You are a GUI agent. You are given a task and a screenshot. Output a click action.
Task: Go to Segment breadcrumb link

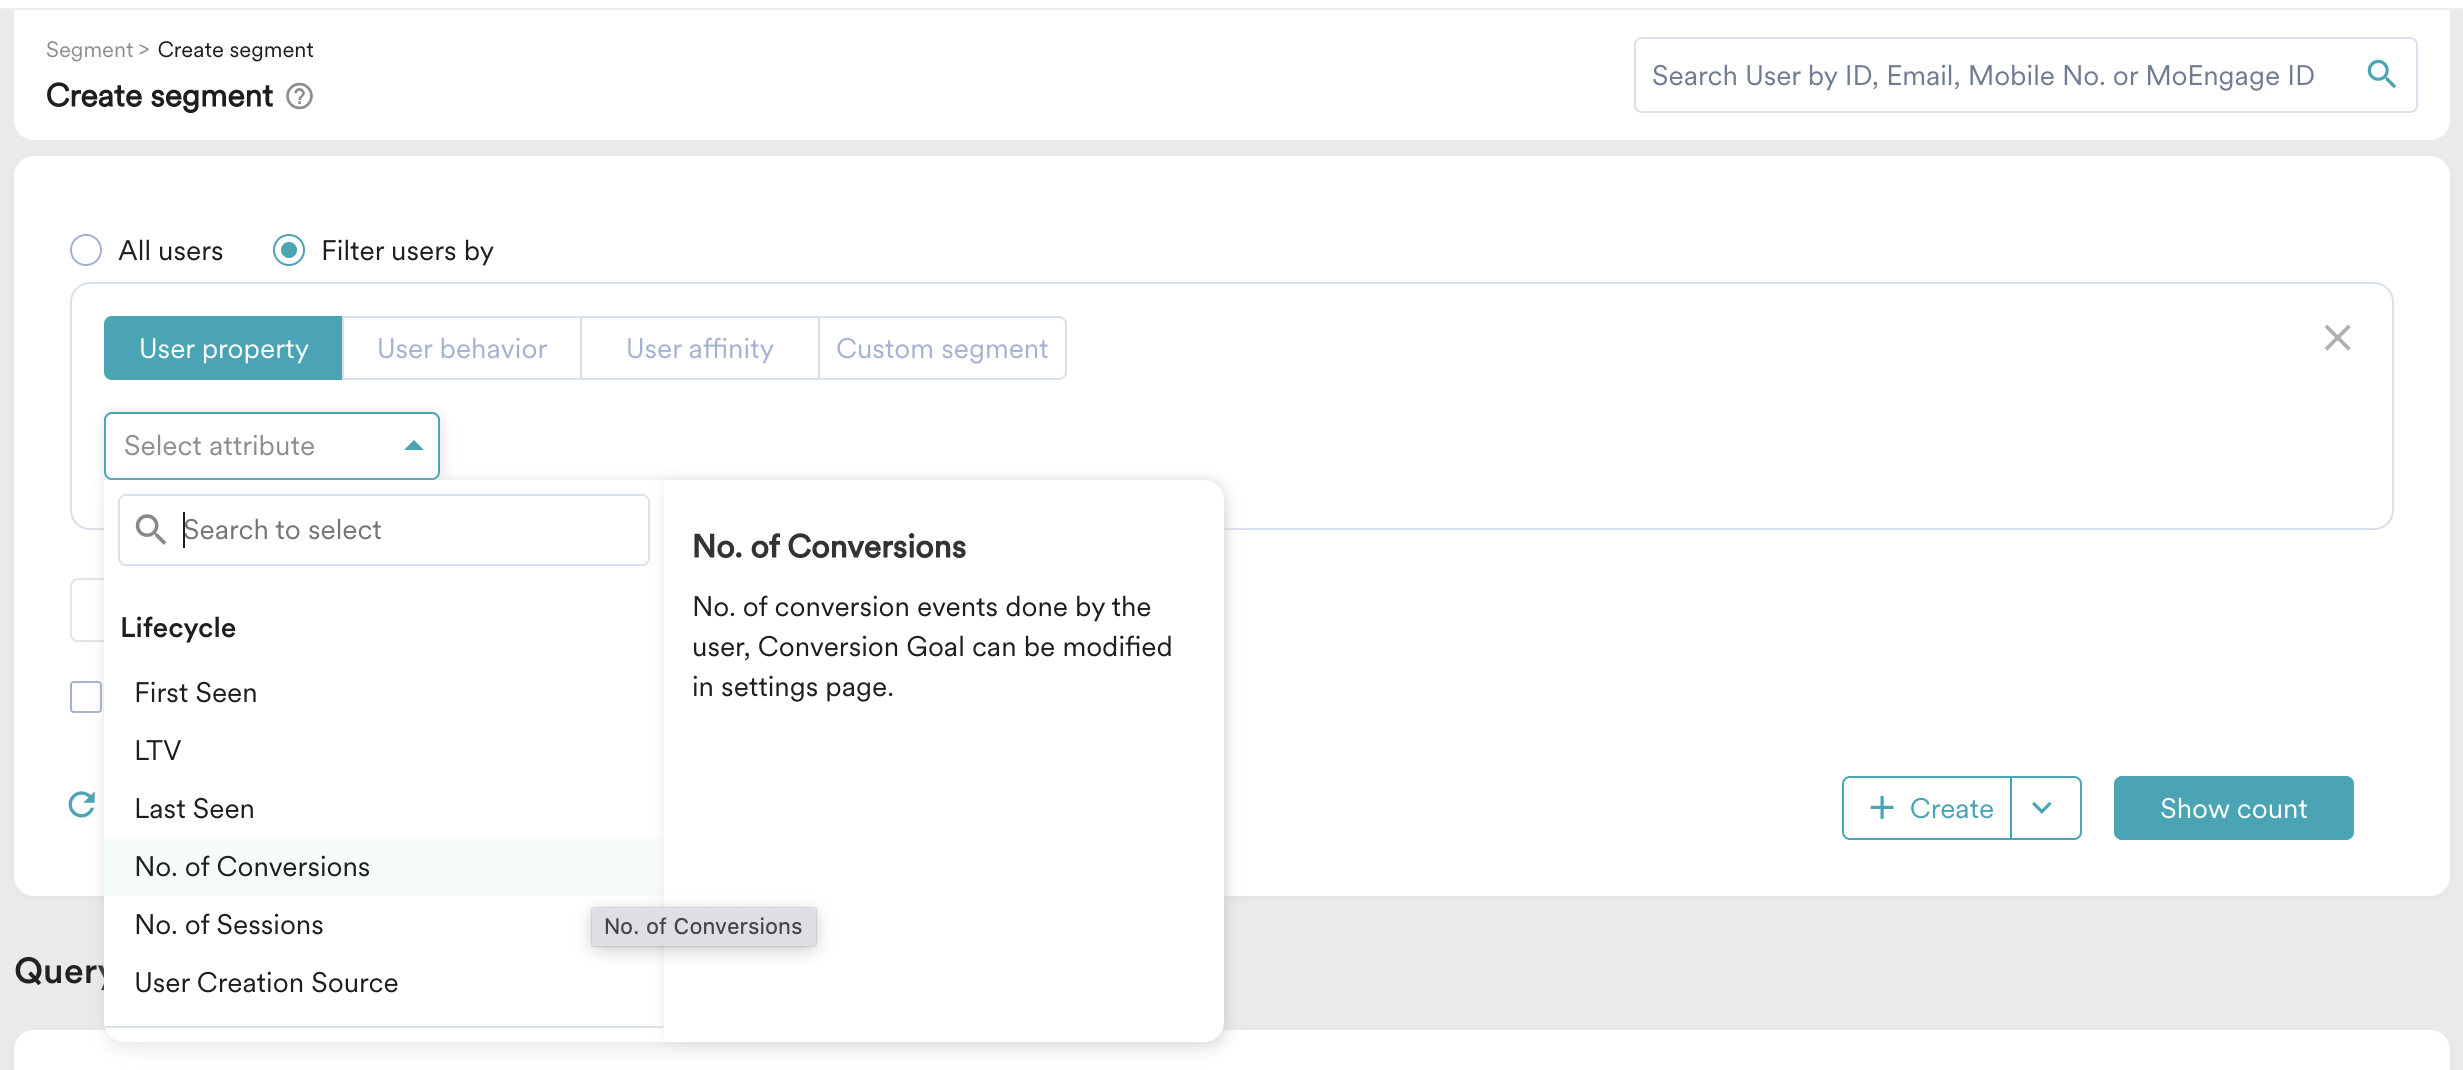point(89,50)
